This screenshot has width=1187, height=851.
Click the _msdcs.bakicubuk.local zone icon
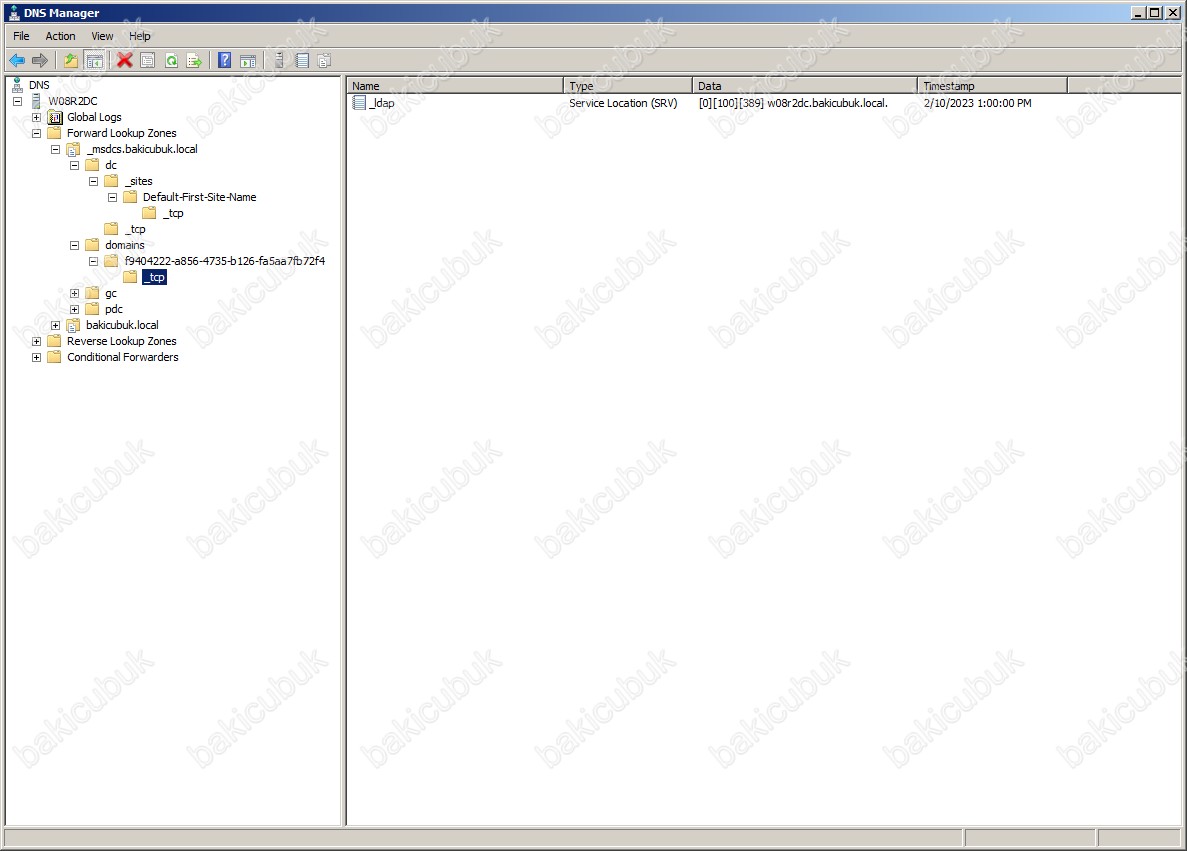pyautogui.click(x=73, y=149)
